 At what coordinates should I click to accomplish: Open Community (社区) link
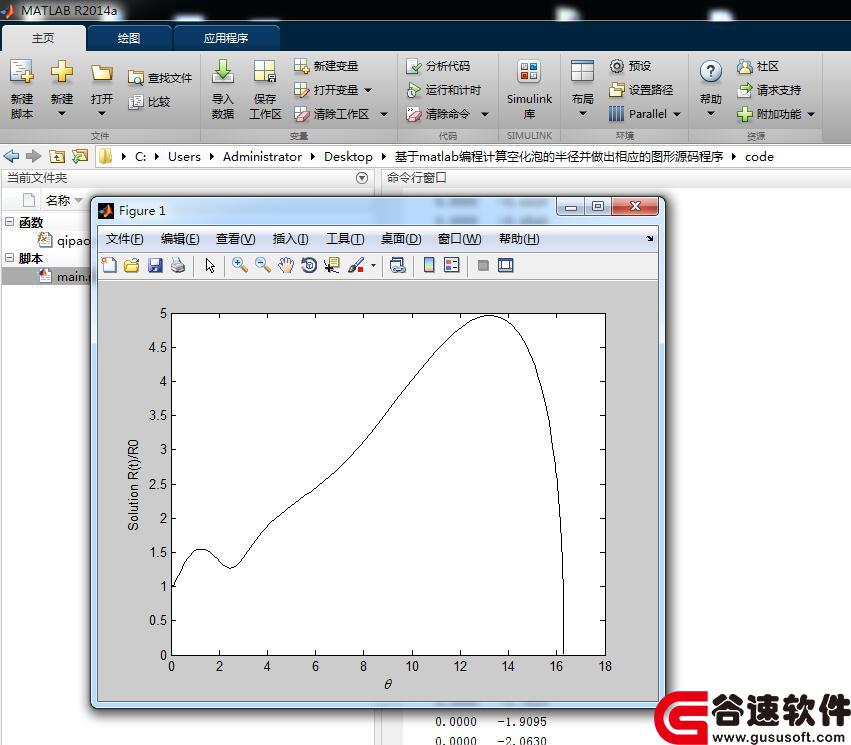tap(758, 66)
